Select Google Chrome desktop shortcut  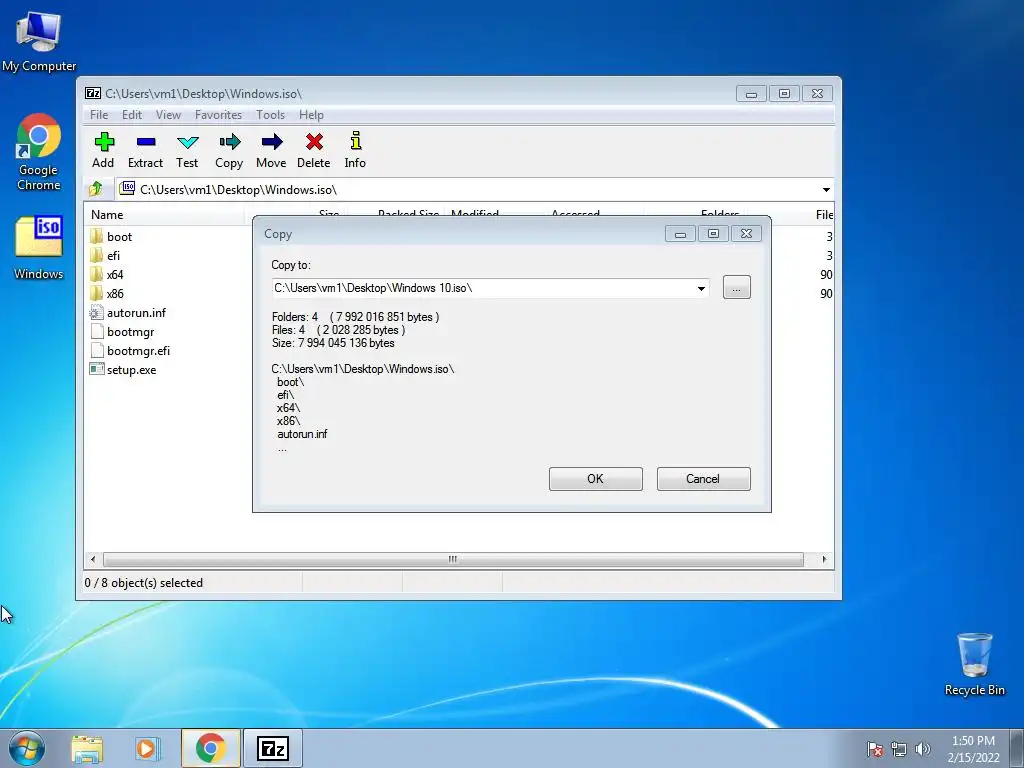39,152
